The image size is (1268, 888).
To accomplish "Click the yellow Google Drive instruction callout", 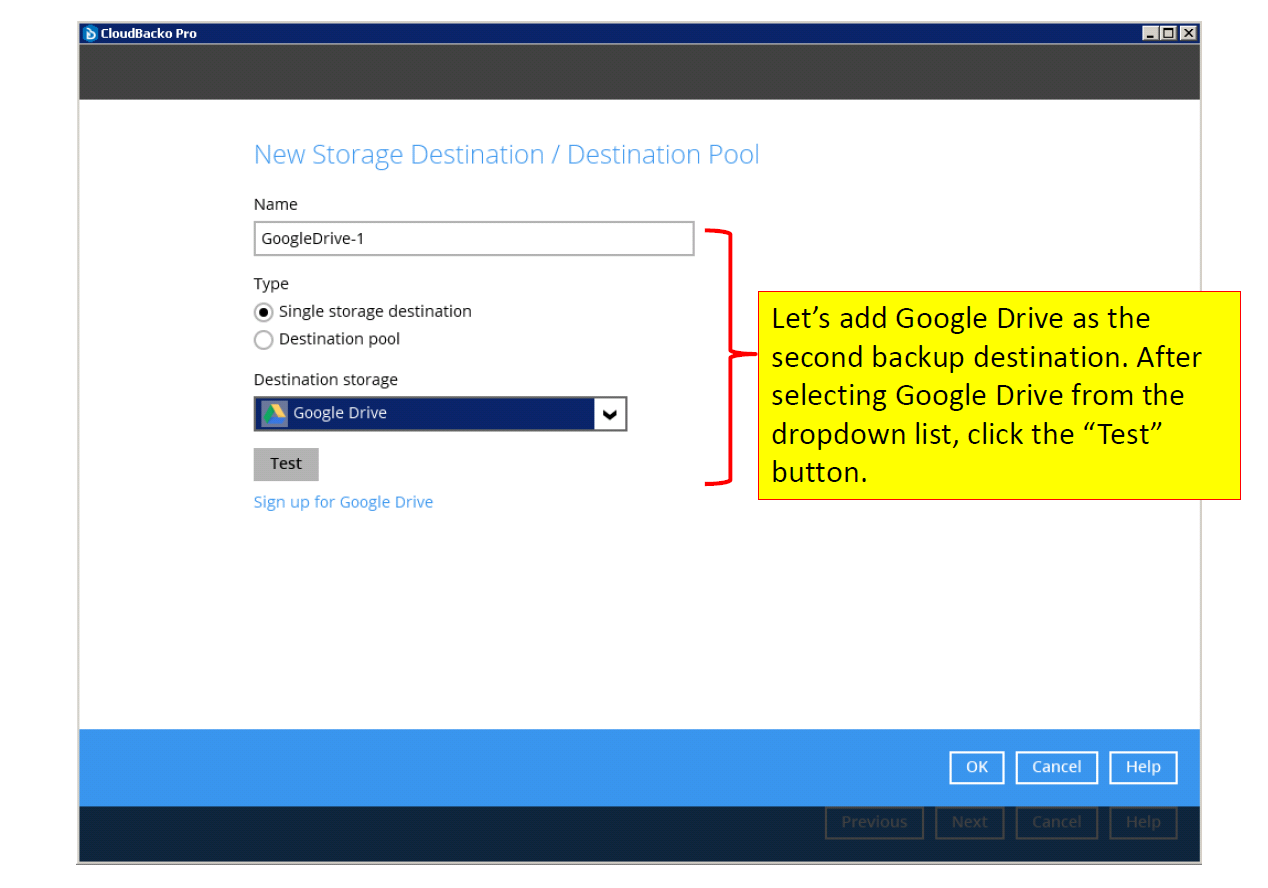I will coord(998,395).
